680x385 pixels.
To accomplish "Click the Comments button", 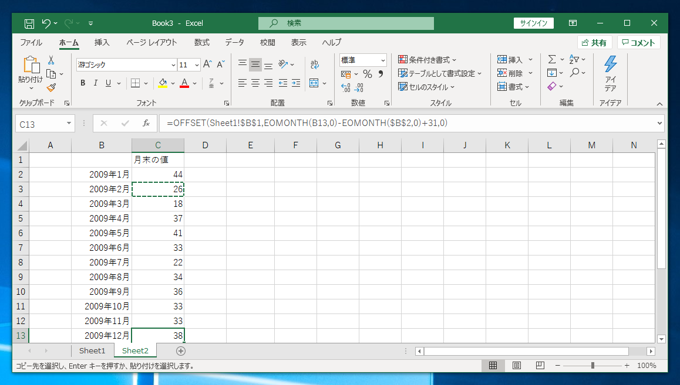I will pyautogui.click(x=638, y=42).
